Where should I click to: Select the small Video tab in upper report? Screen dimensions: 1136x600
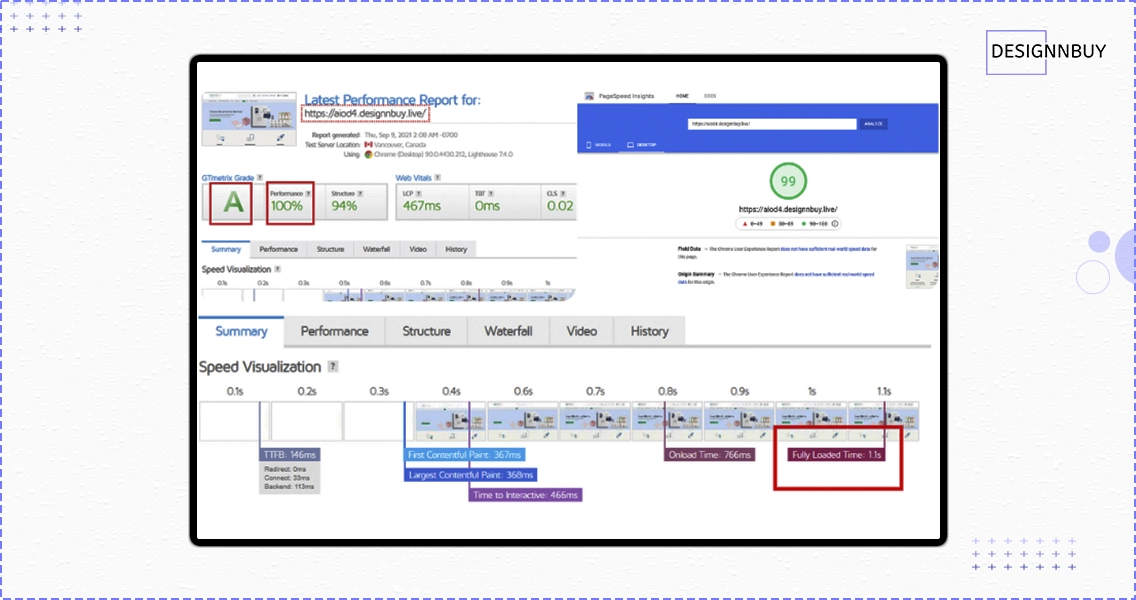(x=417, y=249)
